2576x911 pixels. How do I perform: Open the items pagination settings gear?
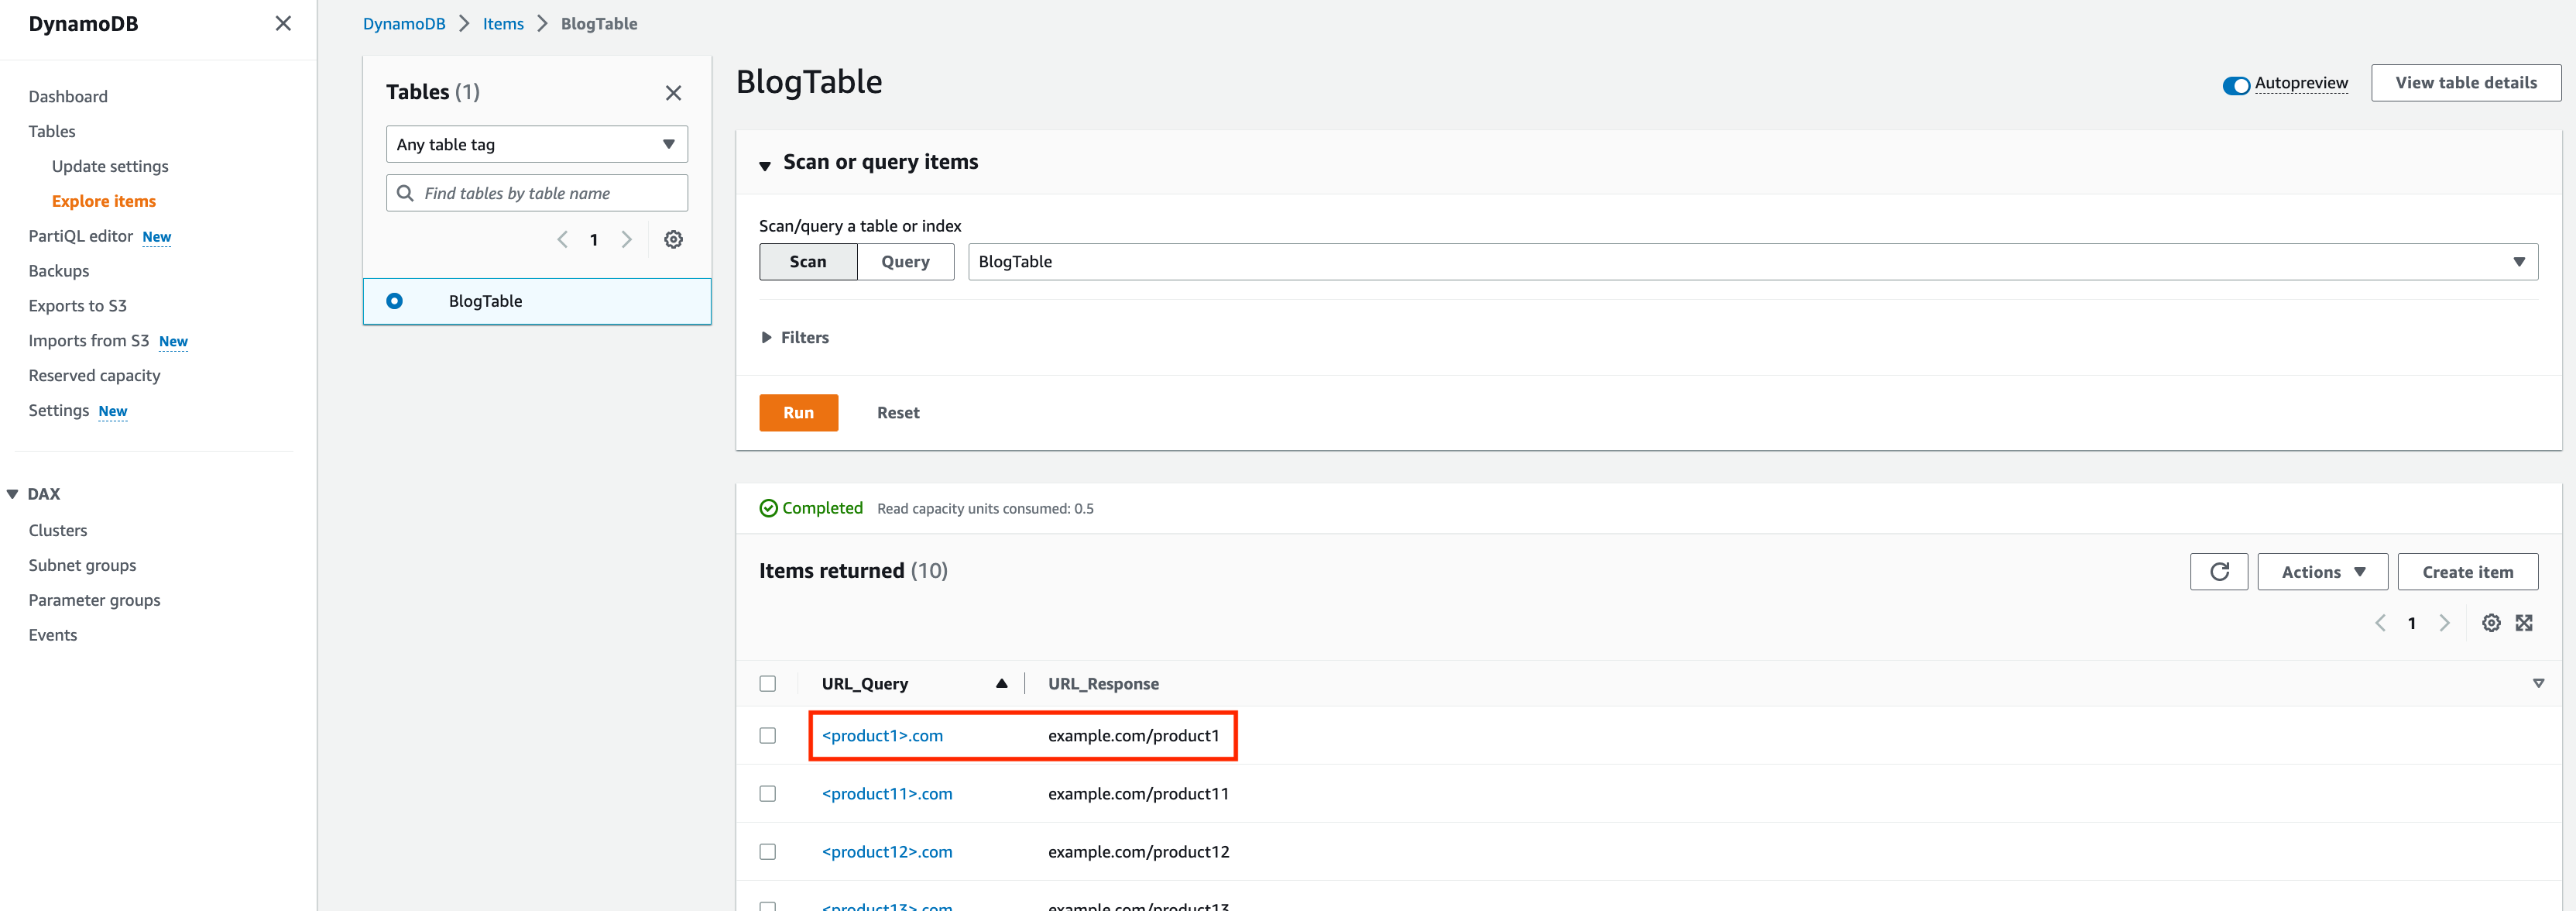(x=2491, y=622)
